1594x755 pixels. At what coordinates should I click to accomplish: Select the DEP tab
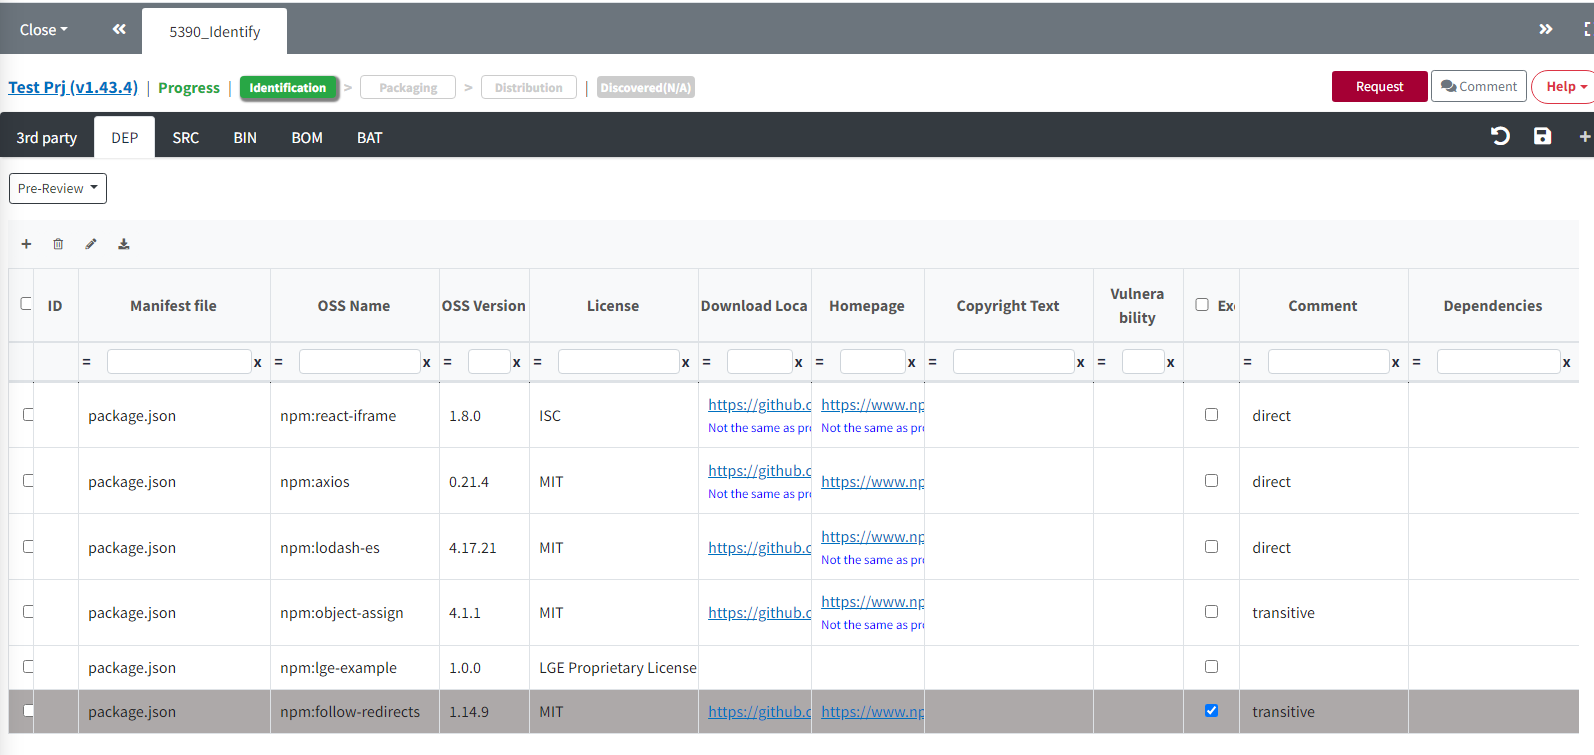point(125,137)
